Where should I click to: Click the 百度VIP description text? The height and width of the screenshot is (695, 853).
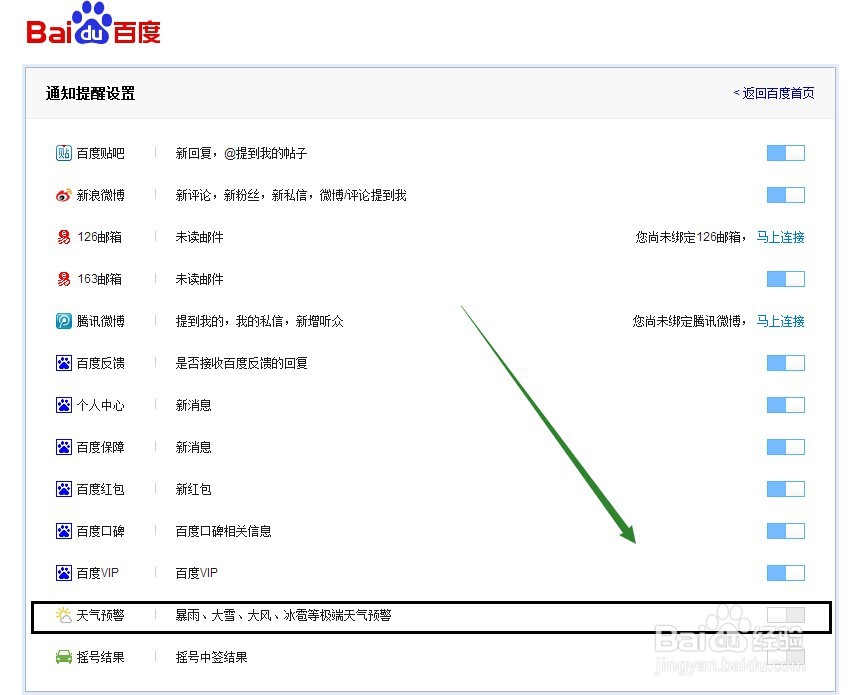(x=196, y=573)
